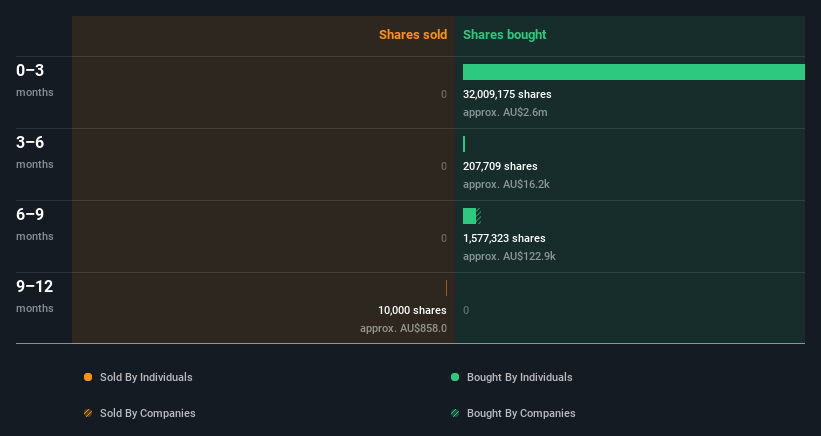Select the approx. AU$858.0 amount
This screenshot has width=821, height=436.
pyautogui.click(x=404, y=329)
